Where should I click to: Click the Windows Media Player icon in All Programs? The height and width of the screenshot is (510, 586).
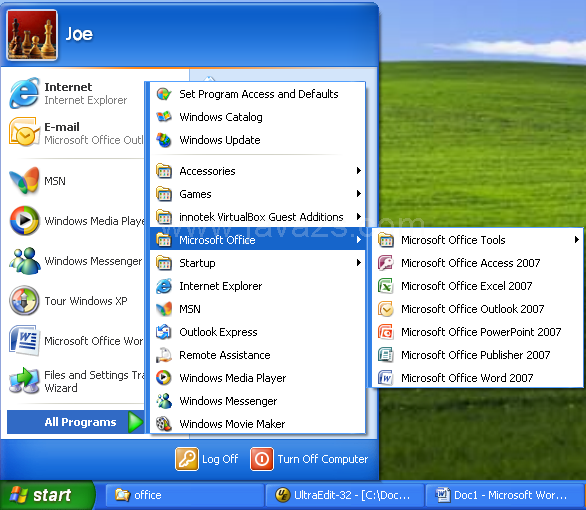point(164,378)
